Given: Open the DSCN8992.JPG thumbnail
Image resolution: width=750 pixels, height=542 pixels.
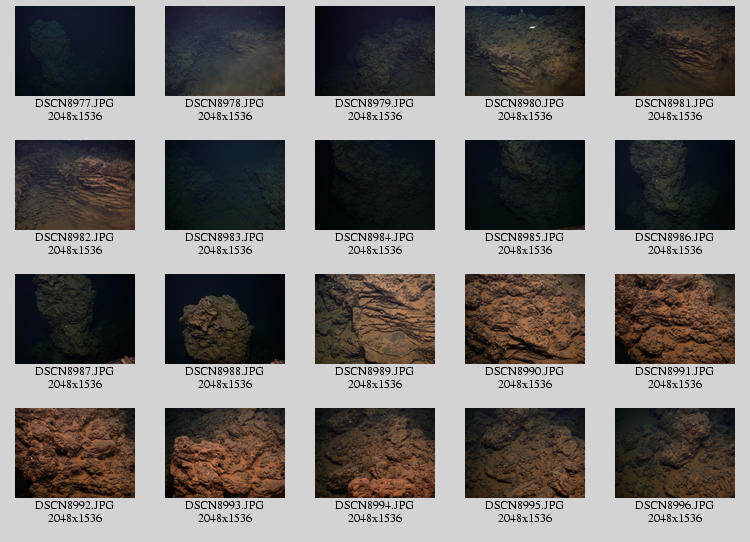Looking at the screenshot, I should pos(75,453).
